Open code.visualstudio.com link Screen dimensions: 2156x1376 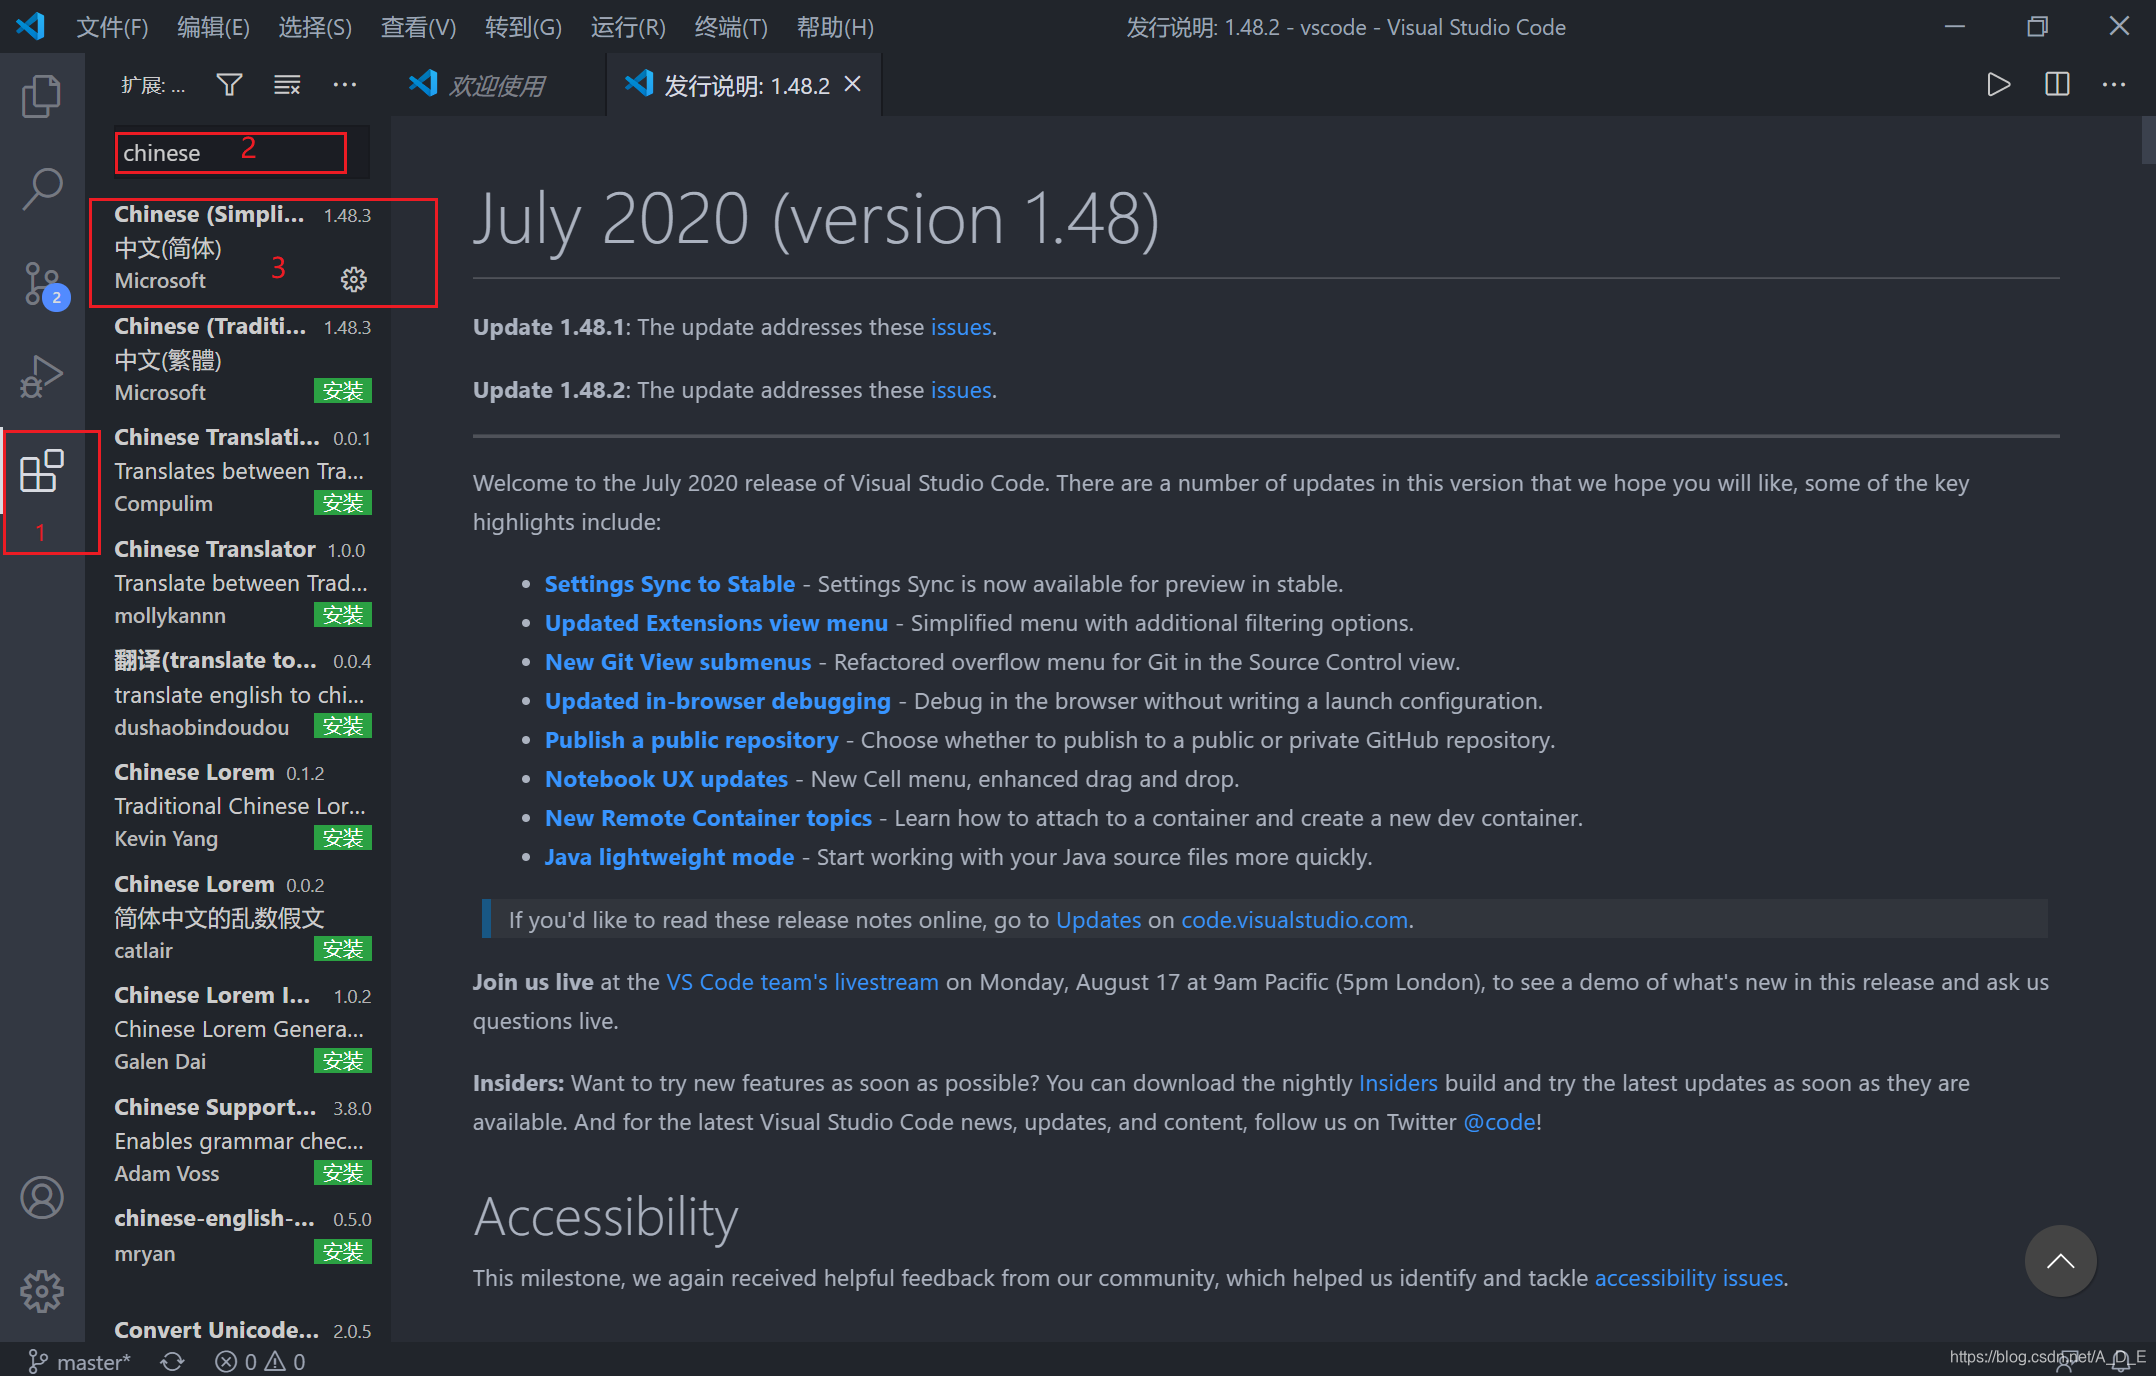click(x=1294, y=920)
